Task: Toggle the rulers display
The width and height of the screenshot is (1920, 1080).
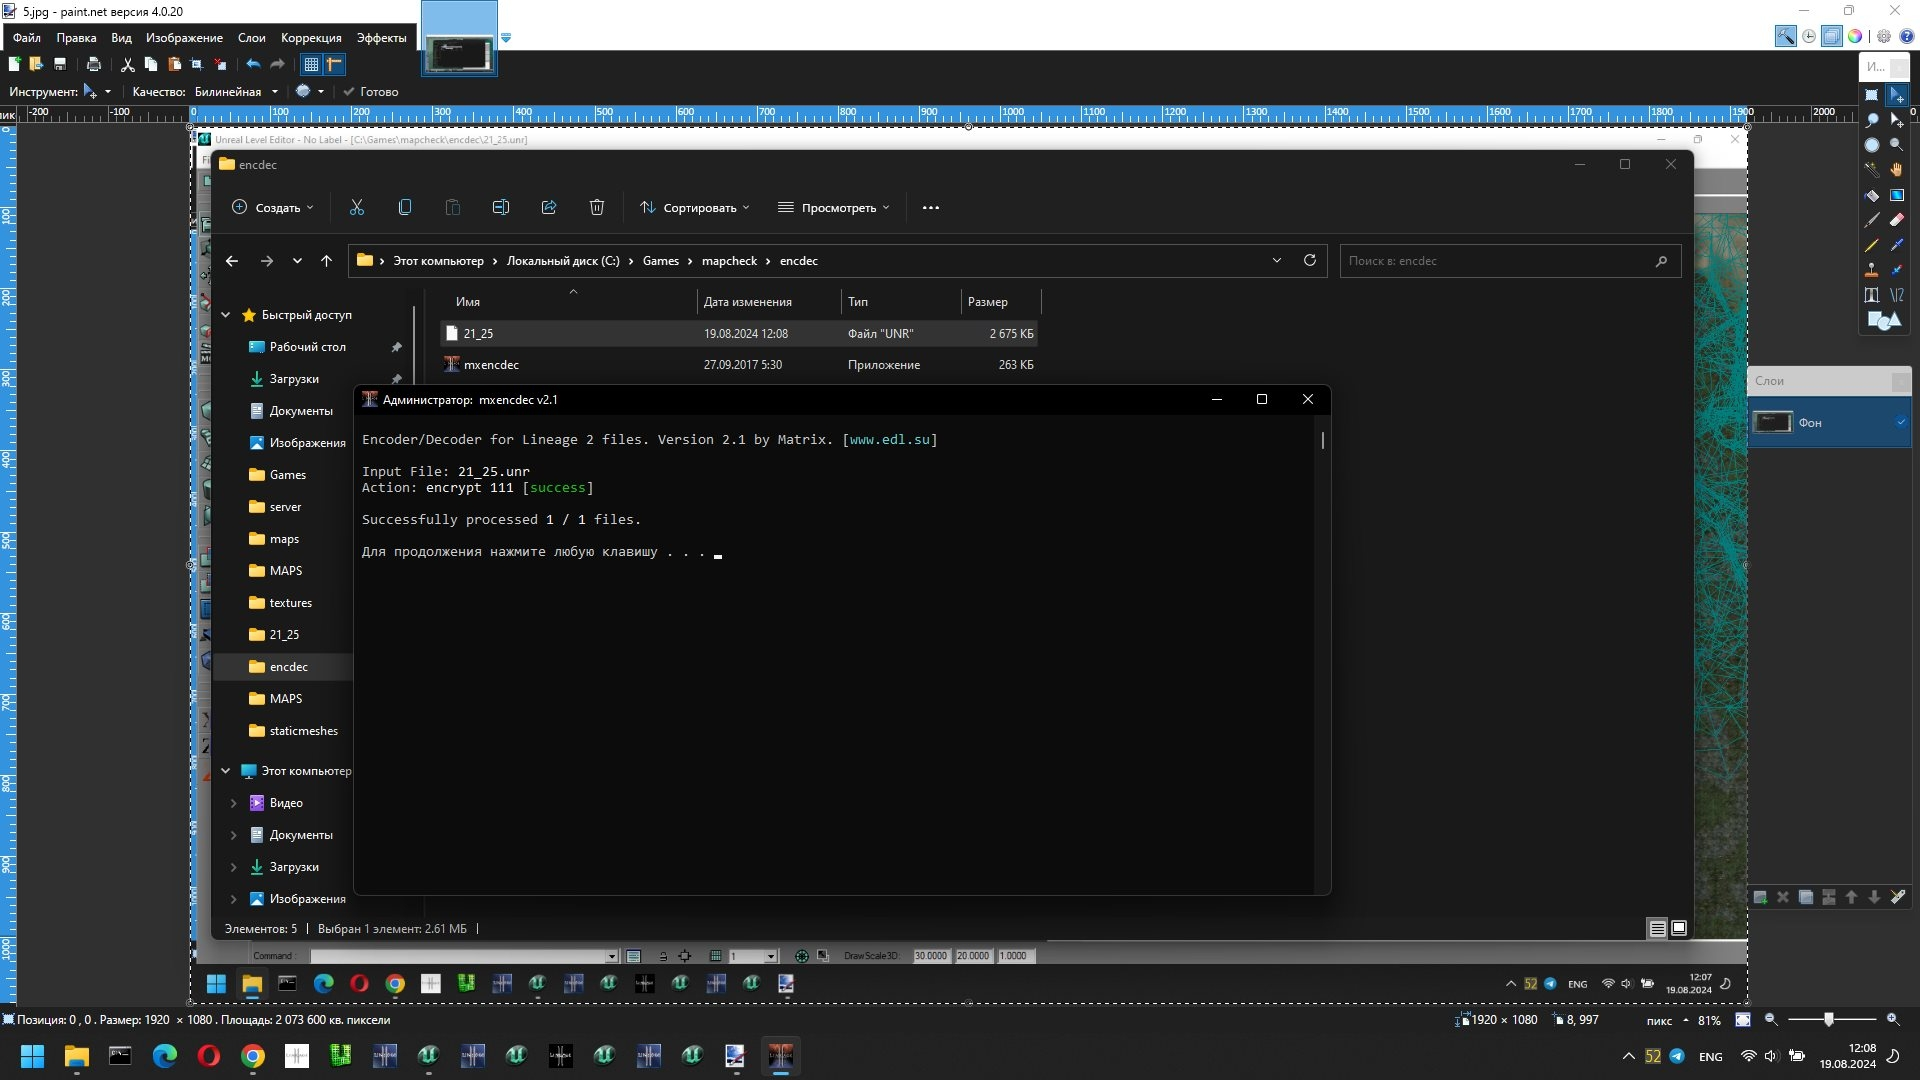Action: click(x=335, y=64)
